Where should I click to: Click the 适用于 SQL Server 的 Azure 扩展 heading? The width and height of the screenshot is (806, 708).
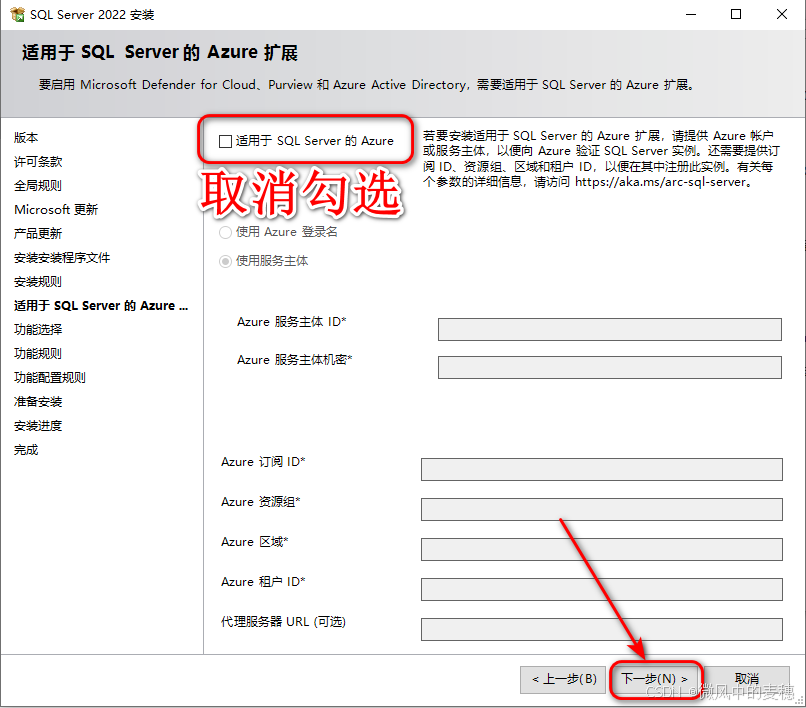160,52
